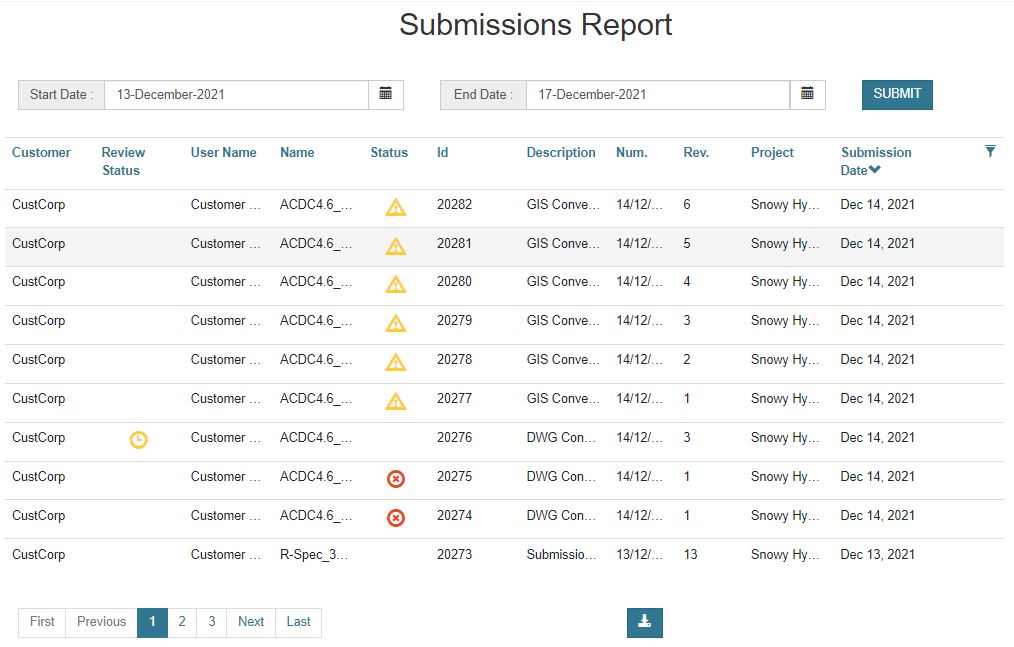Open the Start Date calendar picker
Viewport: 1014px width, 647px height.
coord(386,94)
